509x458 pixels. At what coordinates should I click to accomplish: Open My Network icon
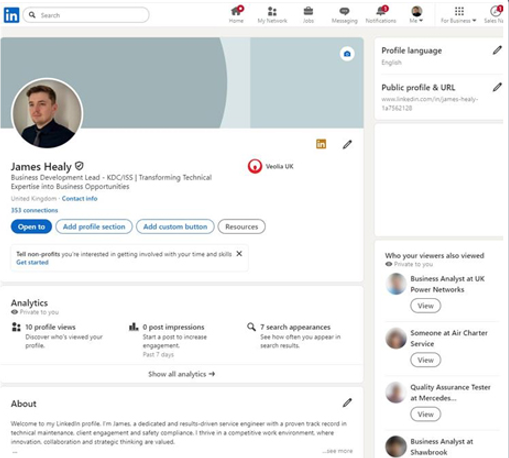coord(272,15)
